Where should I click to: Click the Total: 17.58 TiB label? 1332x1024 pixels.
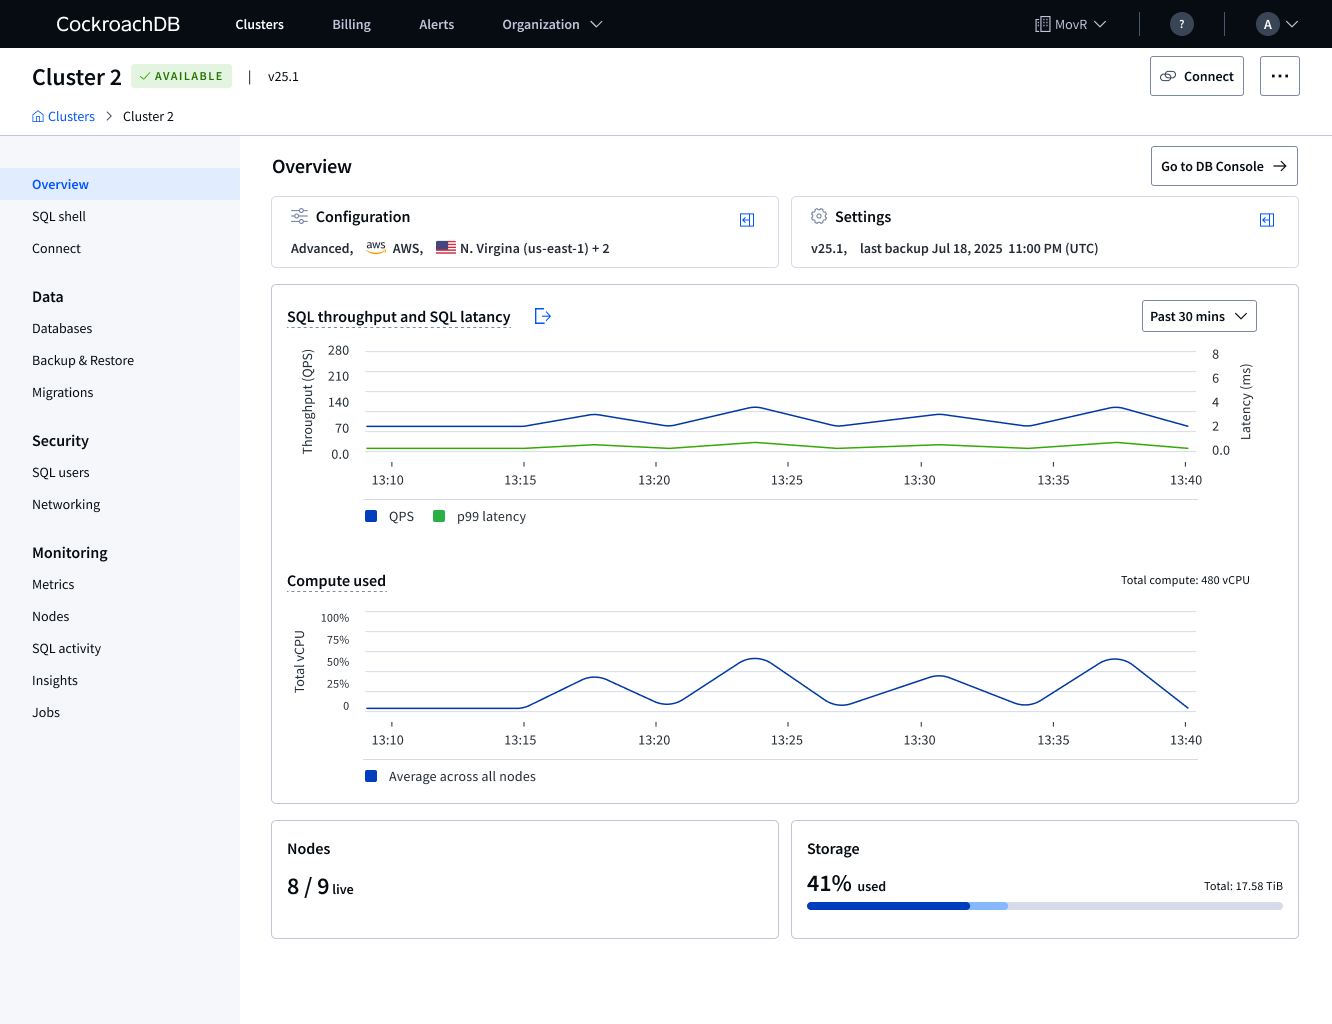click(x=1243, y=886)
